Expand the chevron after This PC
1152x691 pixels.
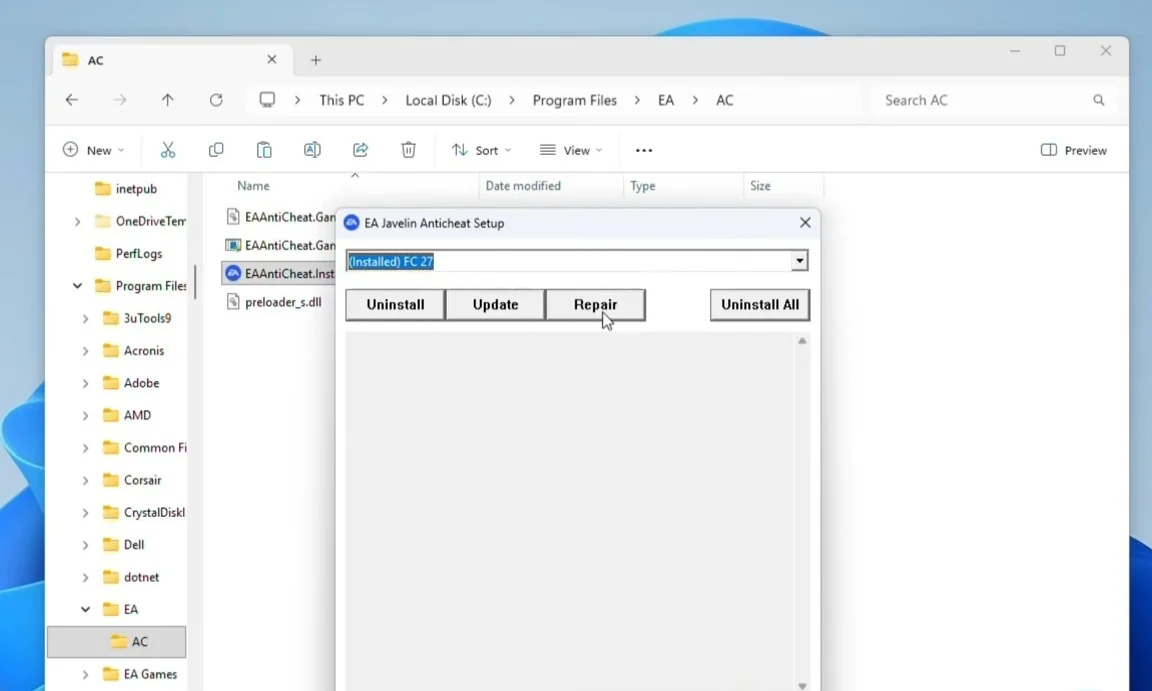click(384, 101)
